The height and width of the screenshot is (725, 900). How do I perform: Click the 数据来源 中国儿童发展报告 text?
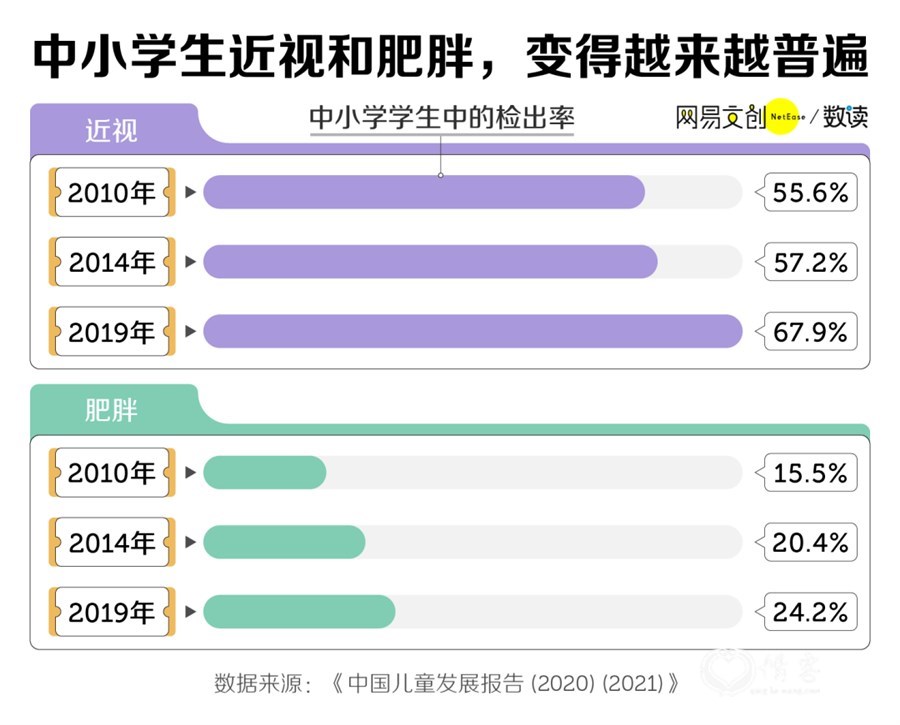click(447, 683)
